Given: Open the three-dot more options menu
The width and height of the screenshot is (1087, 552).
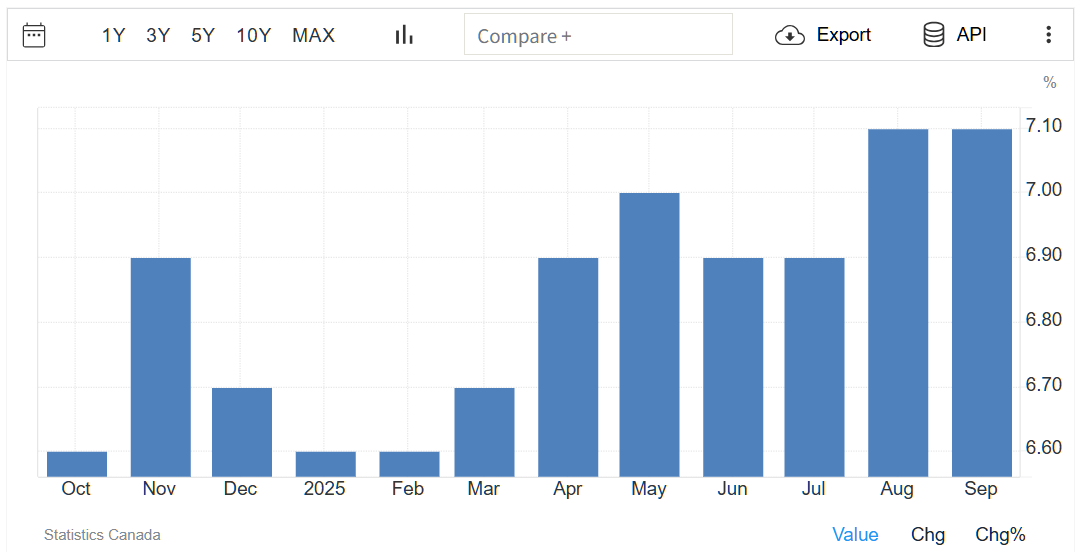Looking at the screenshot, I should coord(1048,35).
